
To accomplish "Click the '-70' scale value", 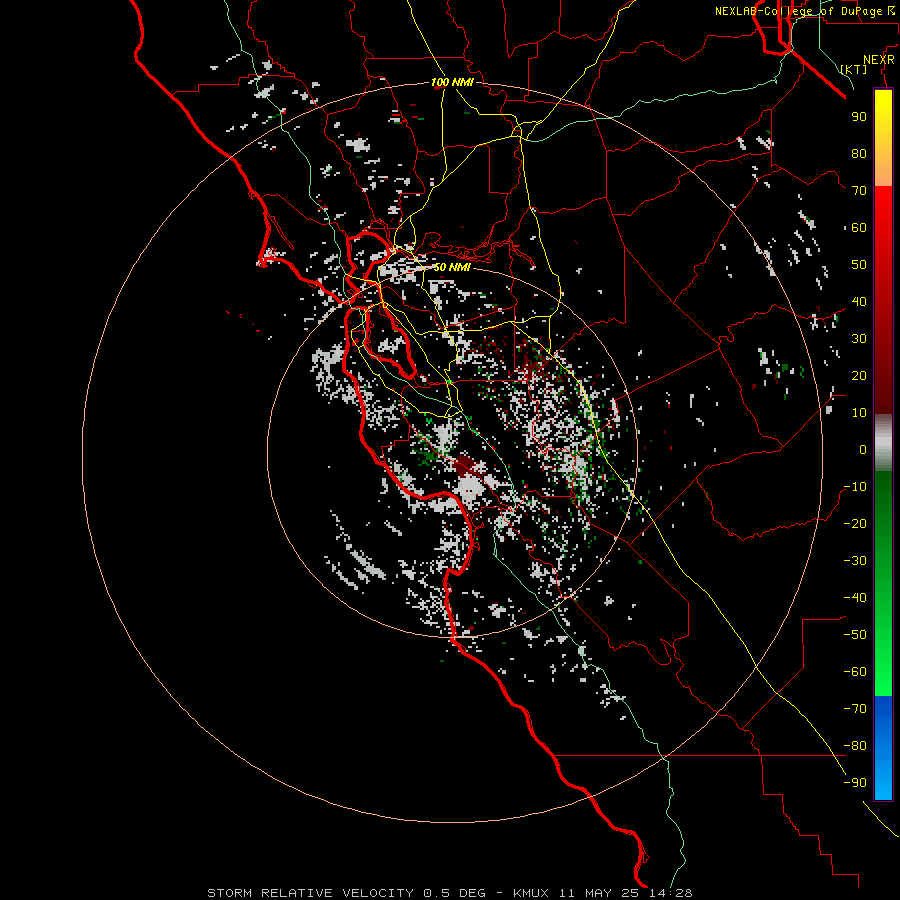I will click(855, 709).
